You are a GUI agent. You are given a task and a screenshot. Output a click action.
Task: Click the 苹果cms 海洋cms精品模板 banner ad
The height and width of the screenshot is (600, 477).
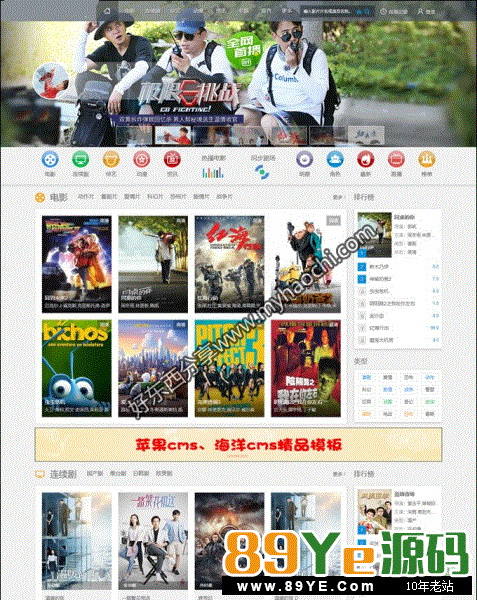point(238,445)
